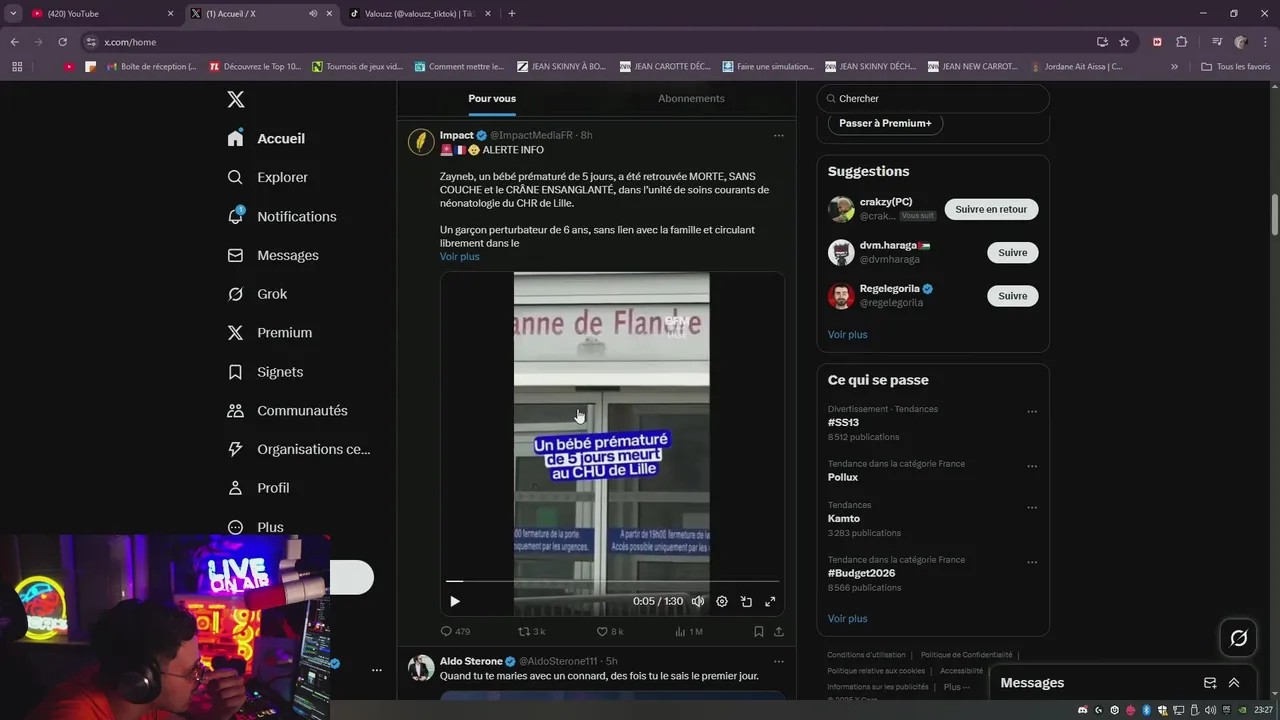Open Signets bookmarks
The height and width of the screenshot is (720, 1280).
point(265,371)
